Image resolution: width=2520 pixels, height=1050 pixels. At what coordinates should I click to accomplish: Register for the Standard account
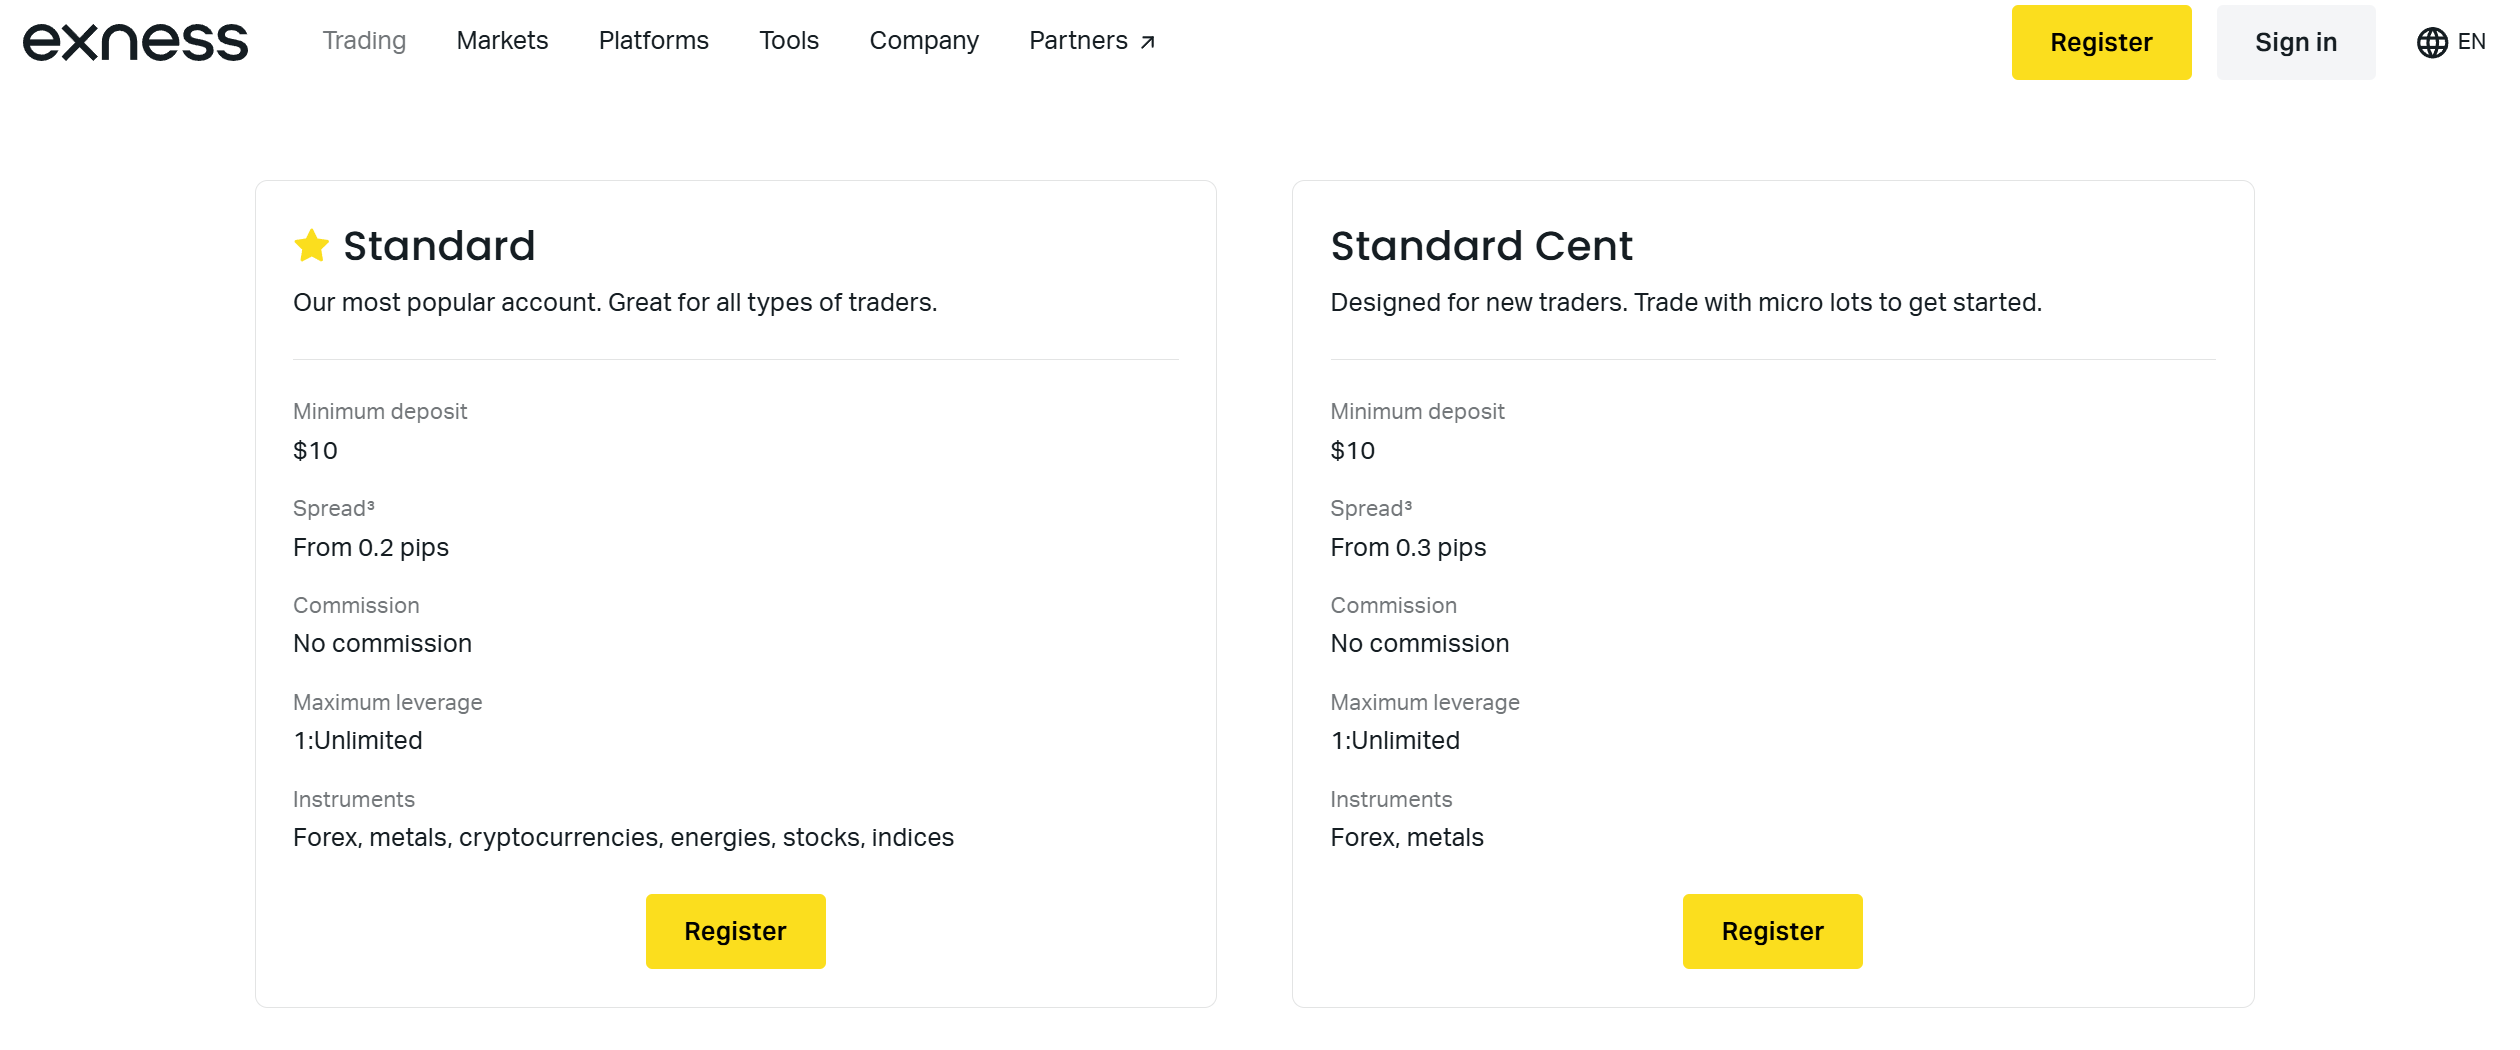735,931
